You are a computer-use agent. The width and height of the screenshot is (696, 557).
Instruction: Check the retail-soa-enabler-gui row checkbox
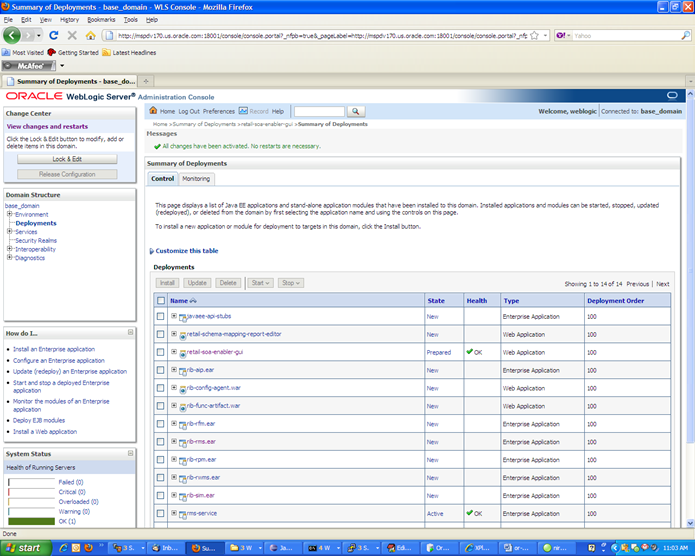pos(160,352)
